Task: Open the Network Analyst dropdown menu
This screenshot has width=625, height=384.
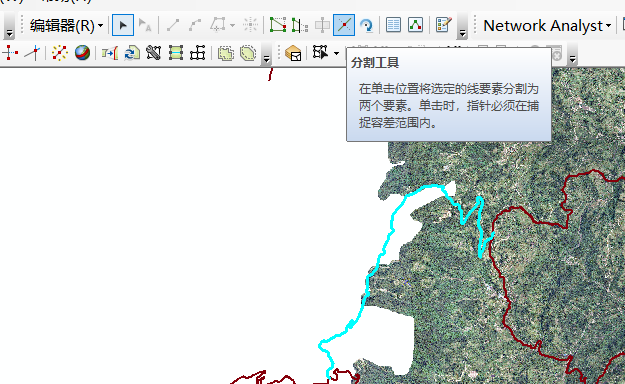Action: click(x=547, y=26)
